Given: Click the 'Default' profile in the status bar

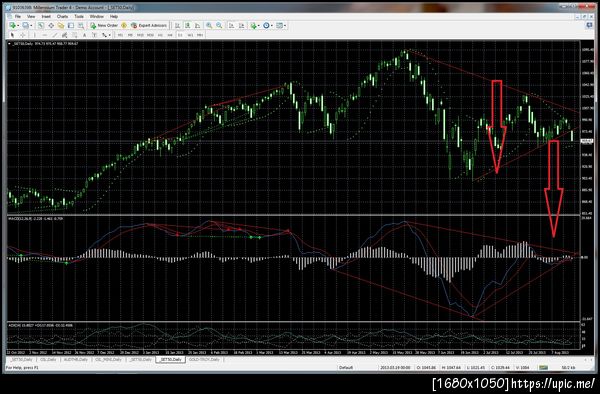Looking at the screenshot, I should click(x=346, y=368).
